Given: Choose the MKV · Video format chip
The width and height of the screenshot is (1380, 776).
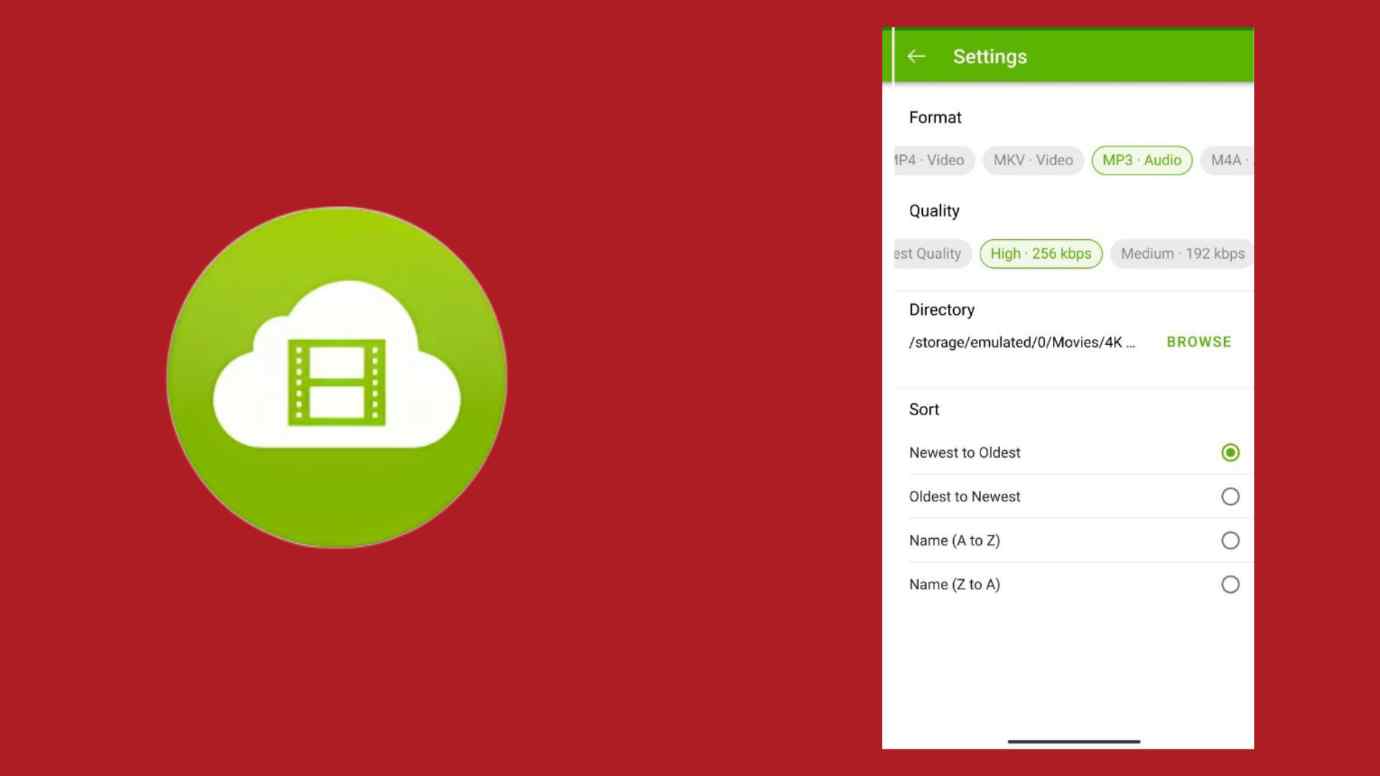Looking at the screenshot, I should point(1033,160).
